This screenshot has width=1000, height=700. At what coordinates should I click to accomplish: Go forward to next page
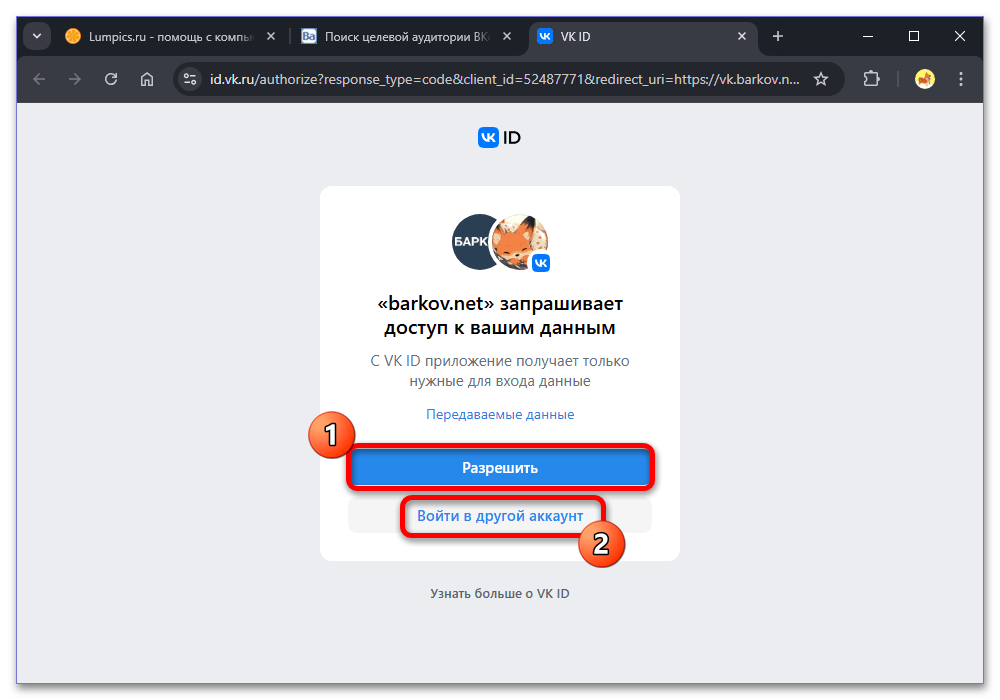75,79
